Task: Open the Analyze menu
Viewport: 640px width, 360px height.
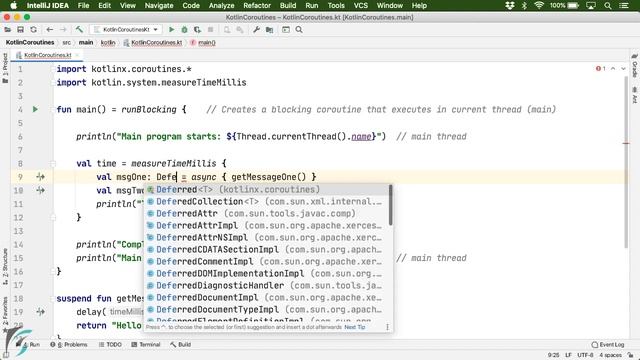Action: tap(221, 5)
